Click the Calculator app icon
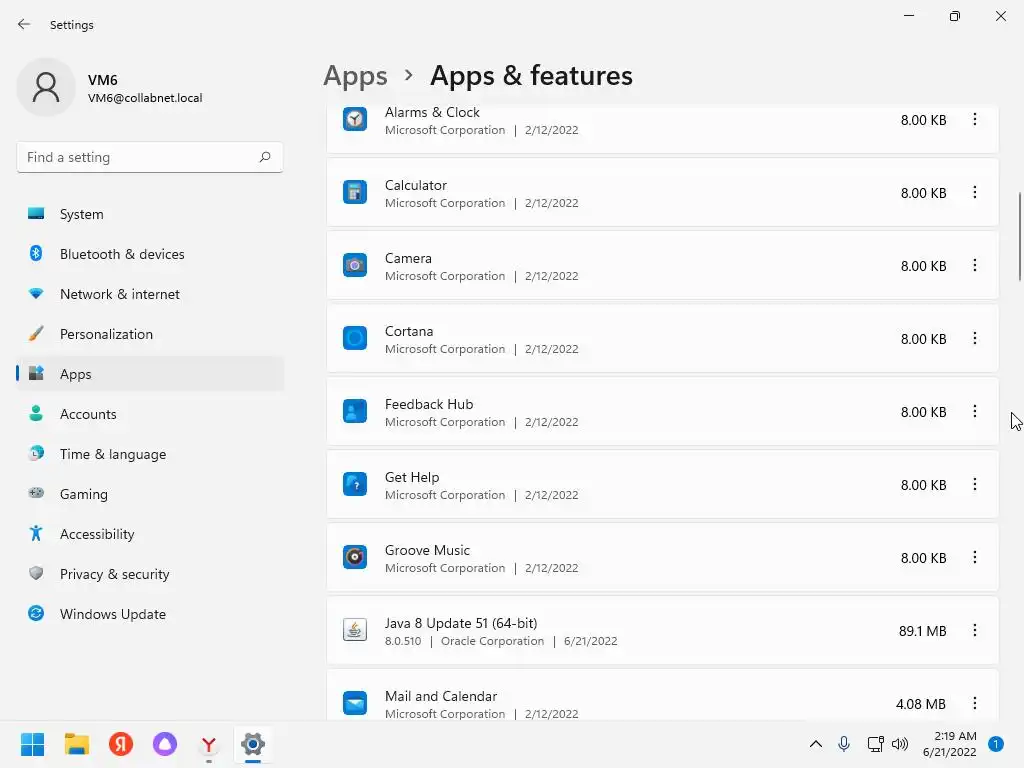Viewport: 1024px width, 768px height. tap(355, 193)
